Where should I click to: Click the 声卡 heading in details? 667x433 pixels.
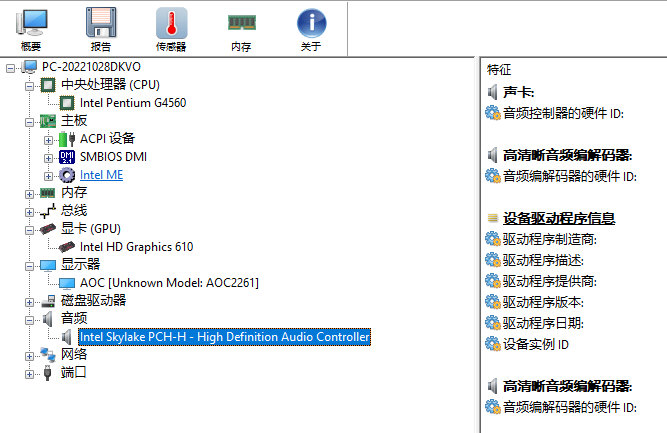click(518, 92)
